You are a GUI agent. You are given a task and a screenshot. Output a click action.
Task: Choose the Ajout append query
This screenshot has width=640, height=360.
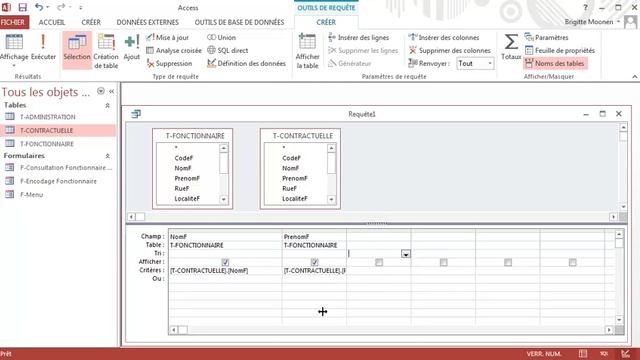click(131, 48)
